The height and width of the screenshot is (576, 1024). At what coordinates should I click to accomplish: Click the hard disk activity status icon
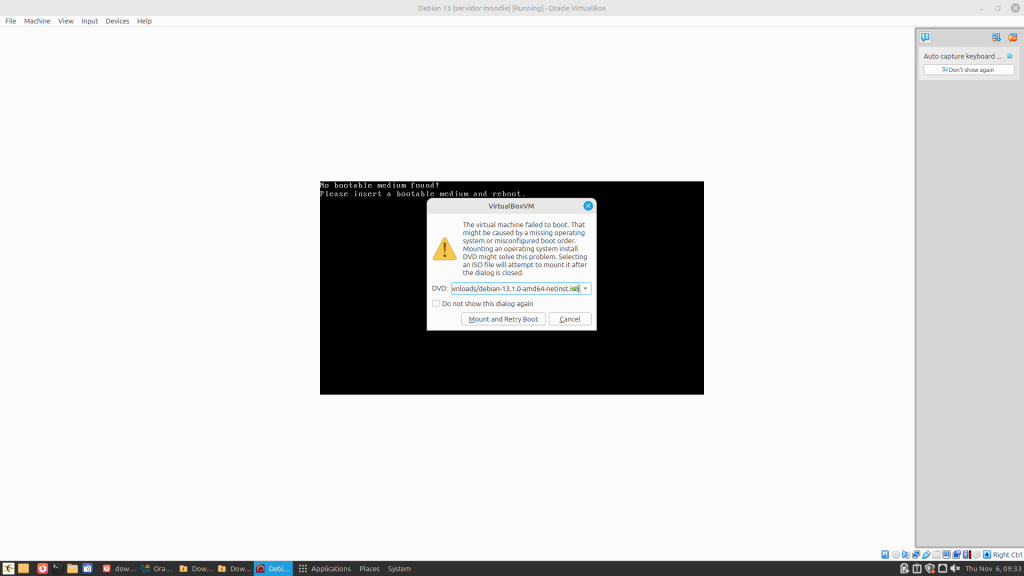(x=885, y=554)
